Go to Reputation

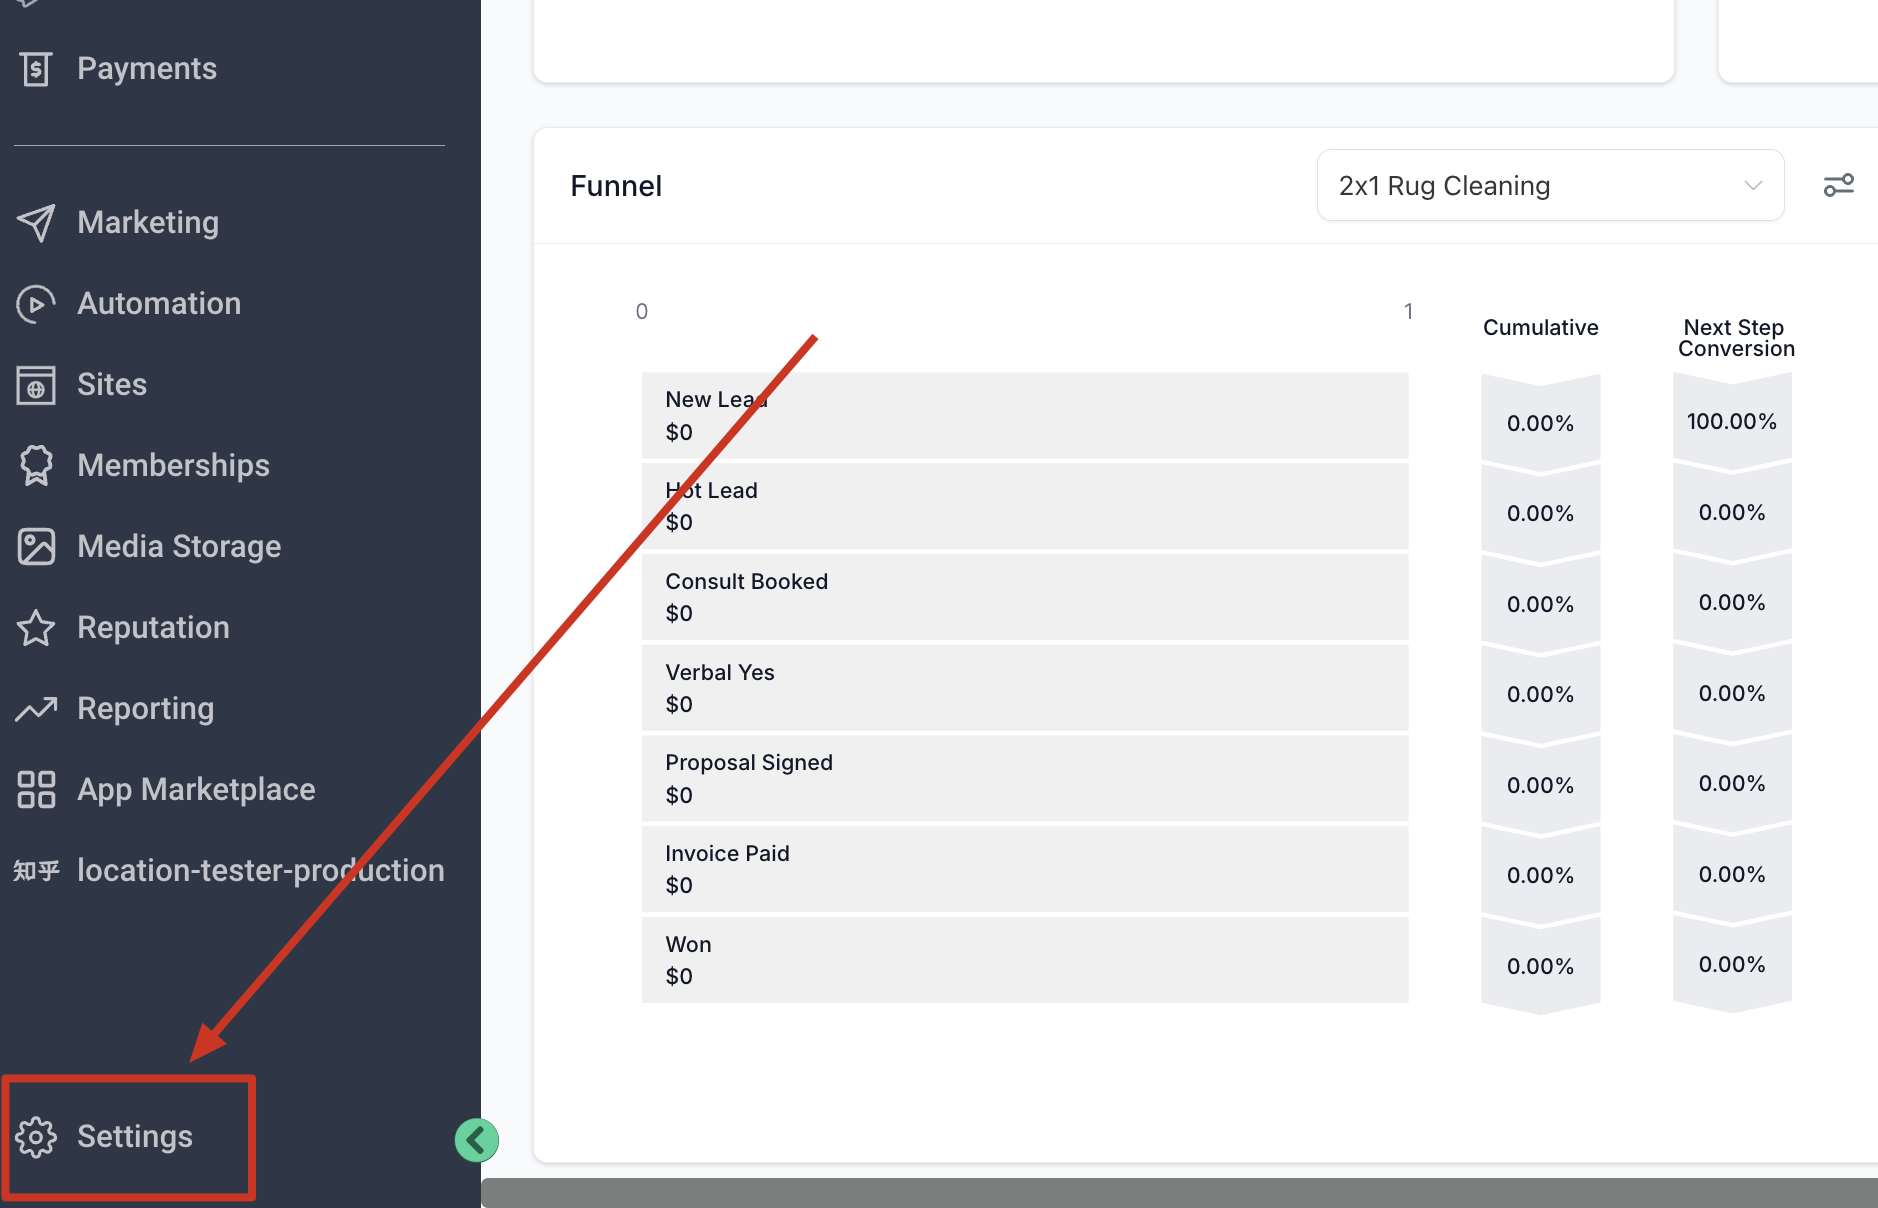point(153,627)
